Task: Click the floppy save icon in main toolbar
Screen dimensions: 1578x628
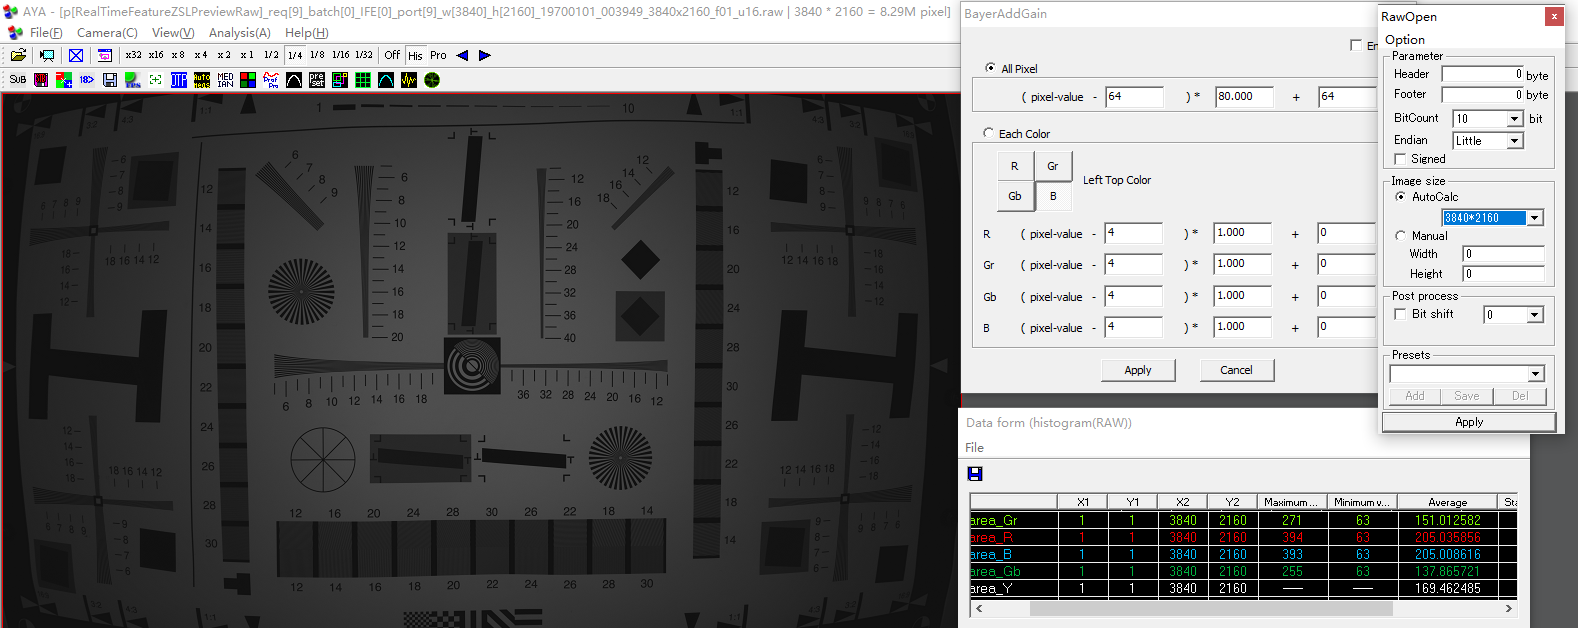Action: (110, 80)
